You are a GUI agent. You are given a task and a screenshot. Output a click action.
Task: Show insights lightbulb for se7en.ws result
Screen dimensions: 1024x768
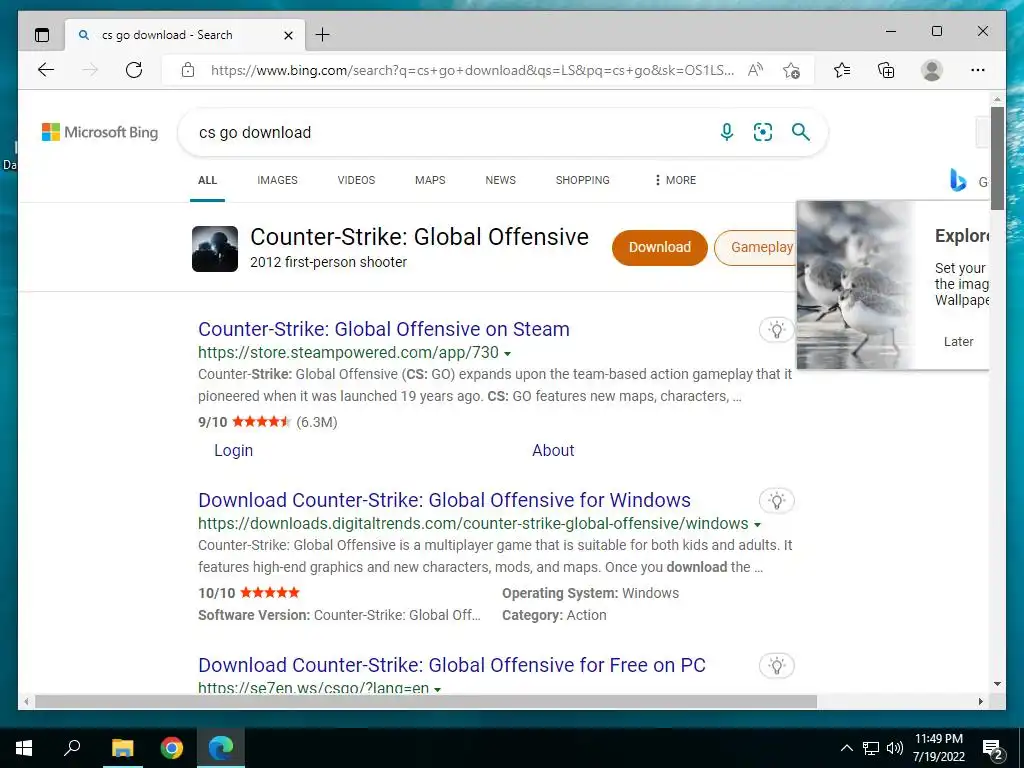click(776, 666)
